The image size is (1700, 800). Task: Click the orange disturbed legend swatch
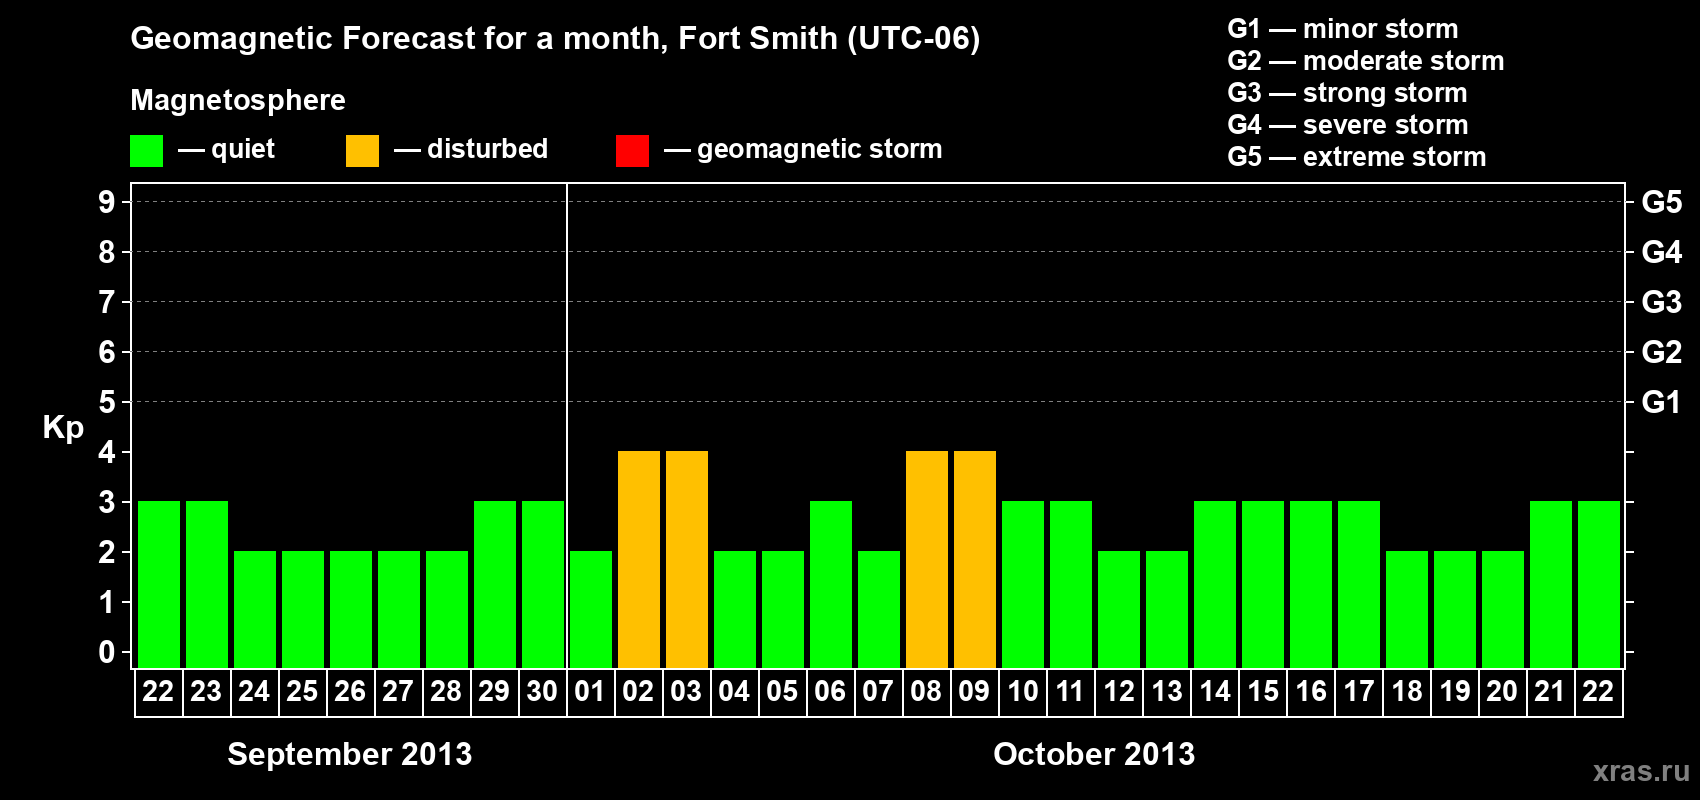tap(362, 151)
